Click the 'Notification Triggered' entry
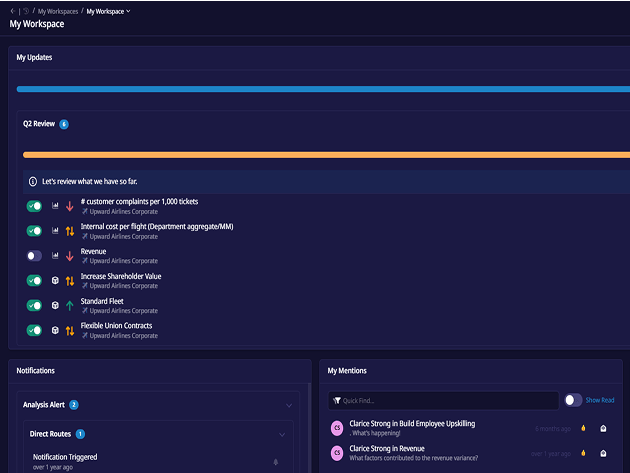630x473 pixels. [x=65, y=457]
